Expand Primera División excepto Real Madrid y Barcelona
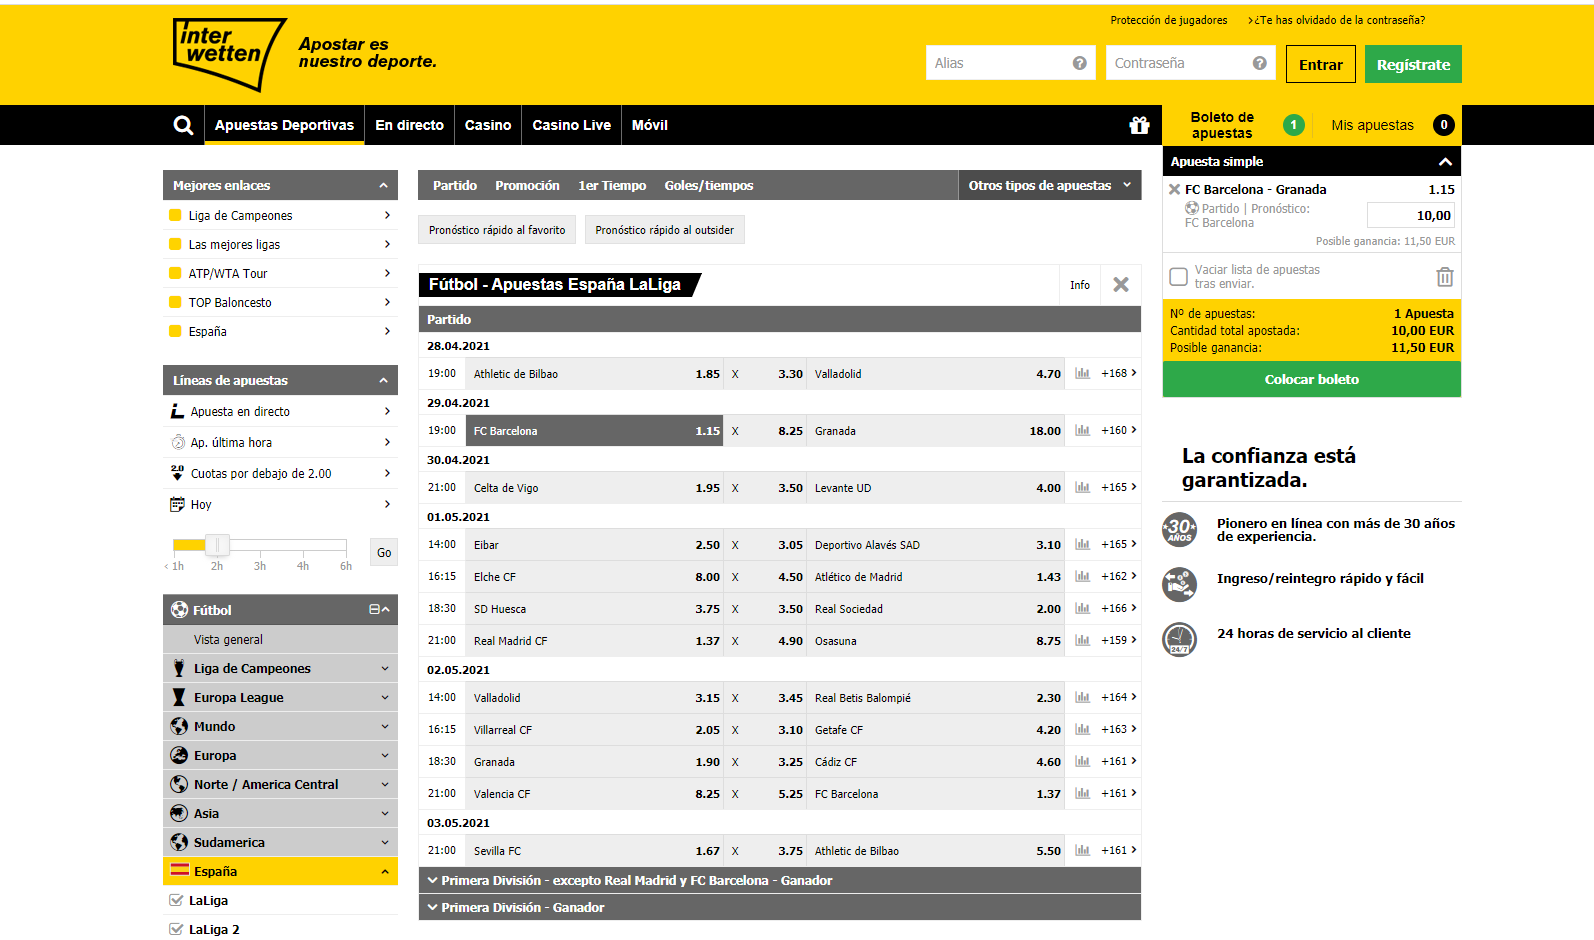The image size is (1594, 940). pos(779,880)
